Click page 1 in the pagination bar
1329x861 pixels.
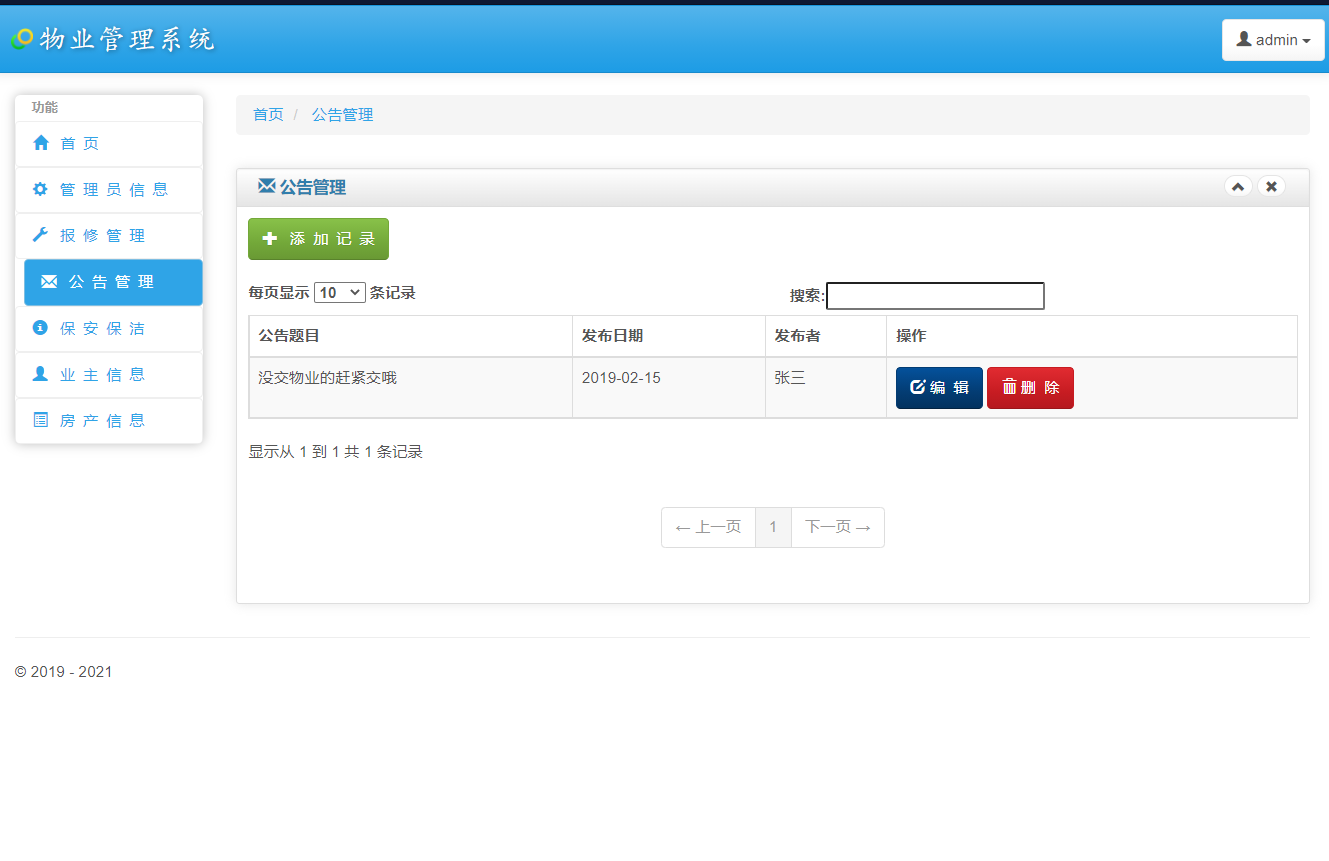pyautogui.click(x=773, y=527)
